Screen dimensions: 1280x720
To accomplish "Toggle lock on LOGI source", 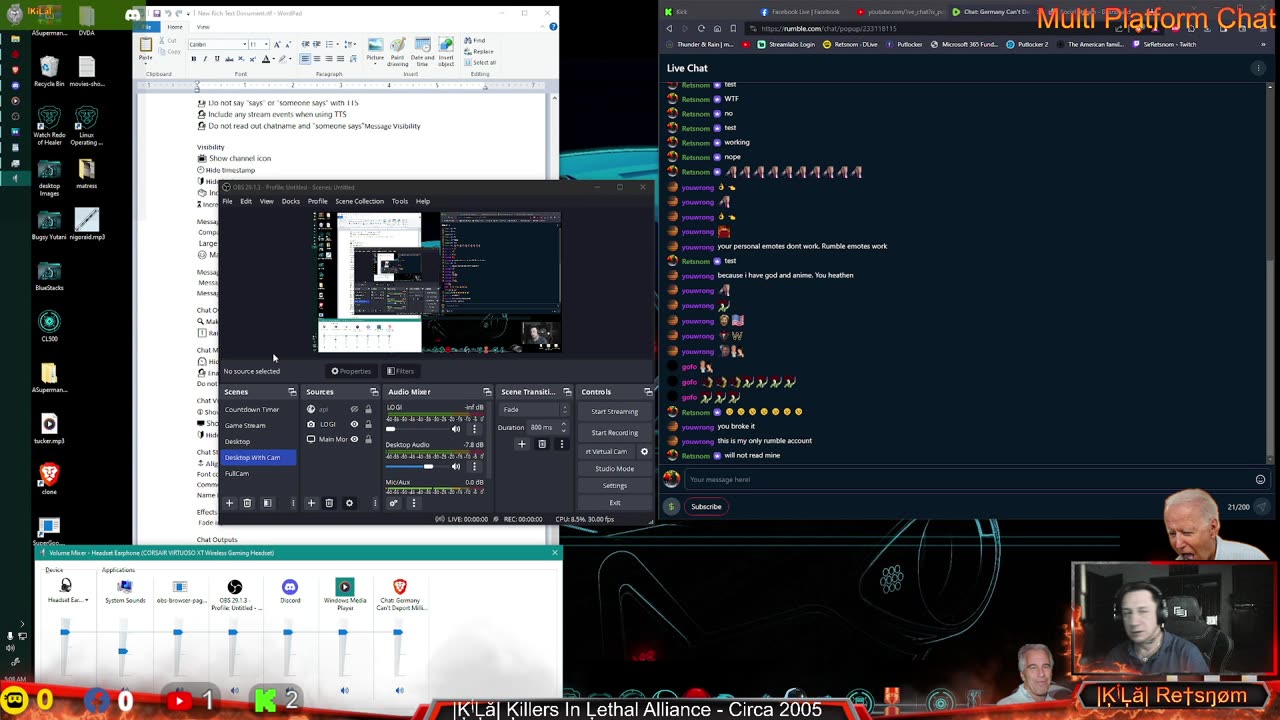I will tap(368, 424).
